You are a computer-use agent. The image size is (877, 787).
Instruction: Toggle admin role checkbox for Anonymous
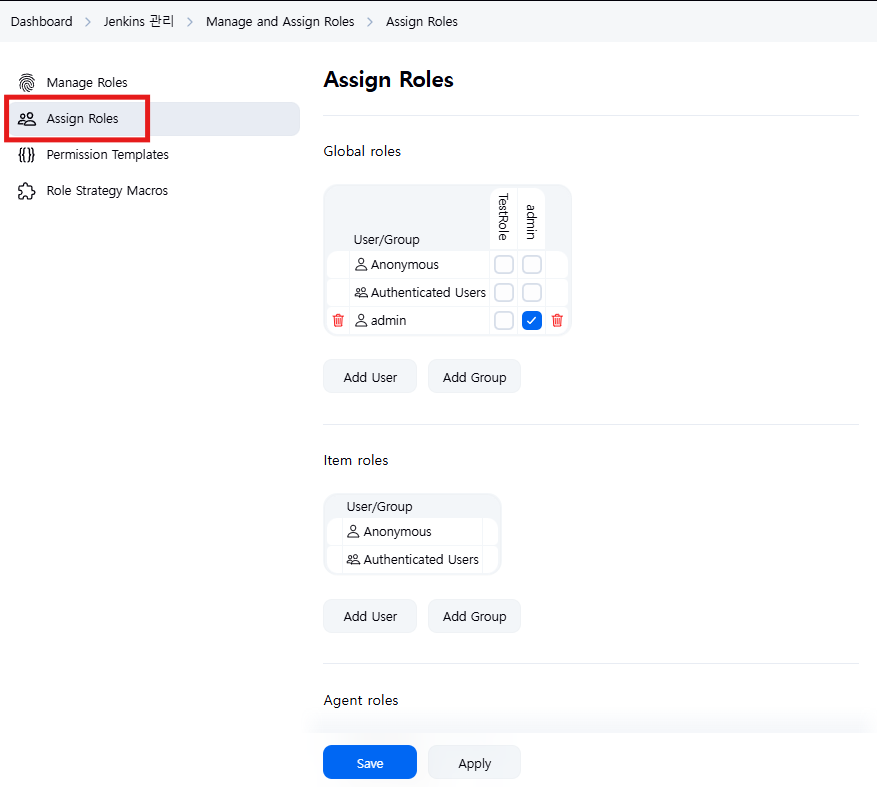(532, 265)
